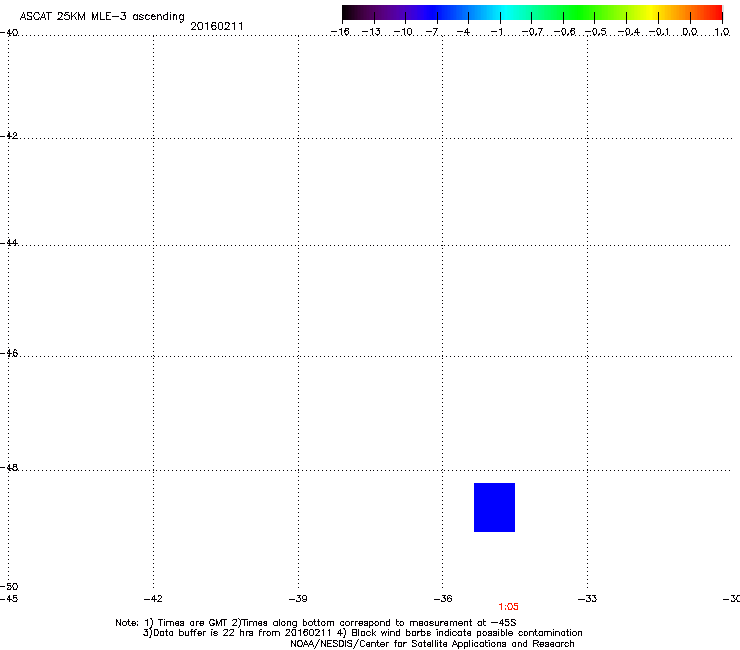Screen dimensions: 740x650
Task: Click the -39 longitude axis label
Action: (x=298, y=599)
